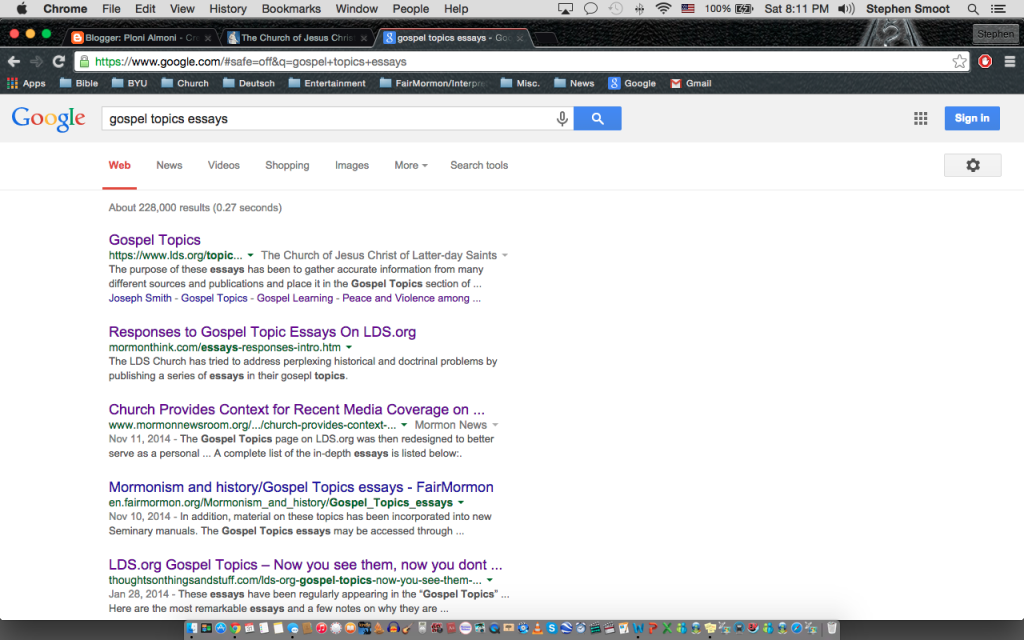Select the News search tab

pos(169,165)
